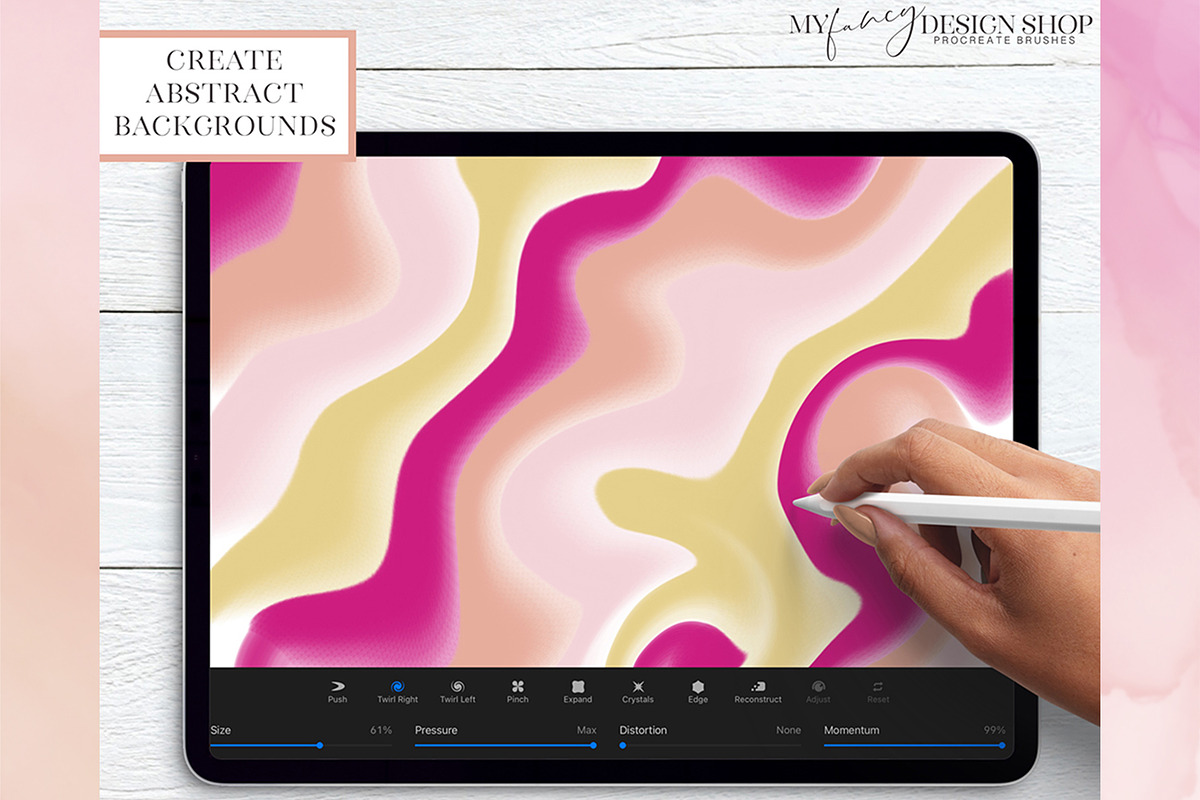Select the Push liquify mode
Image resolution: width=1200 pixels, height=800 pixels.
coord(337,692)
